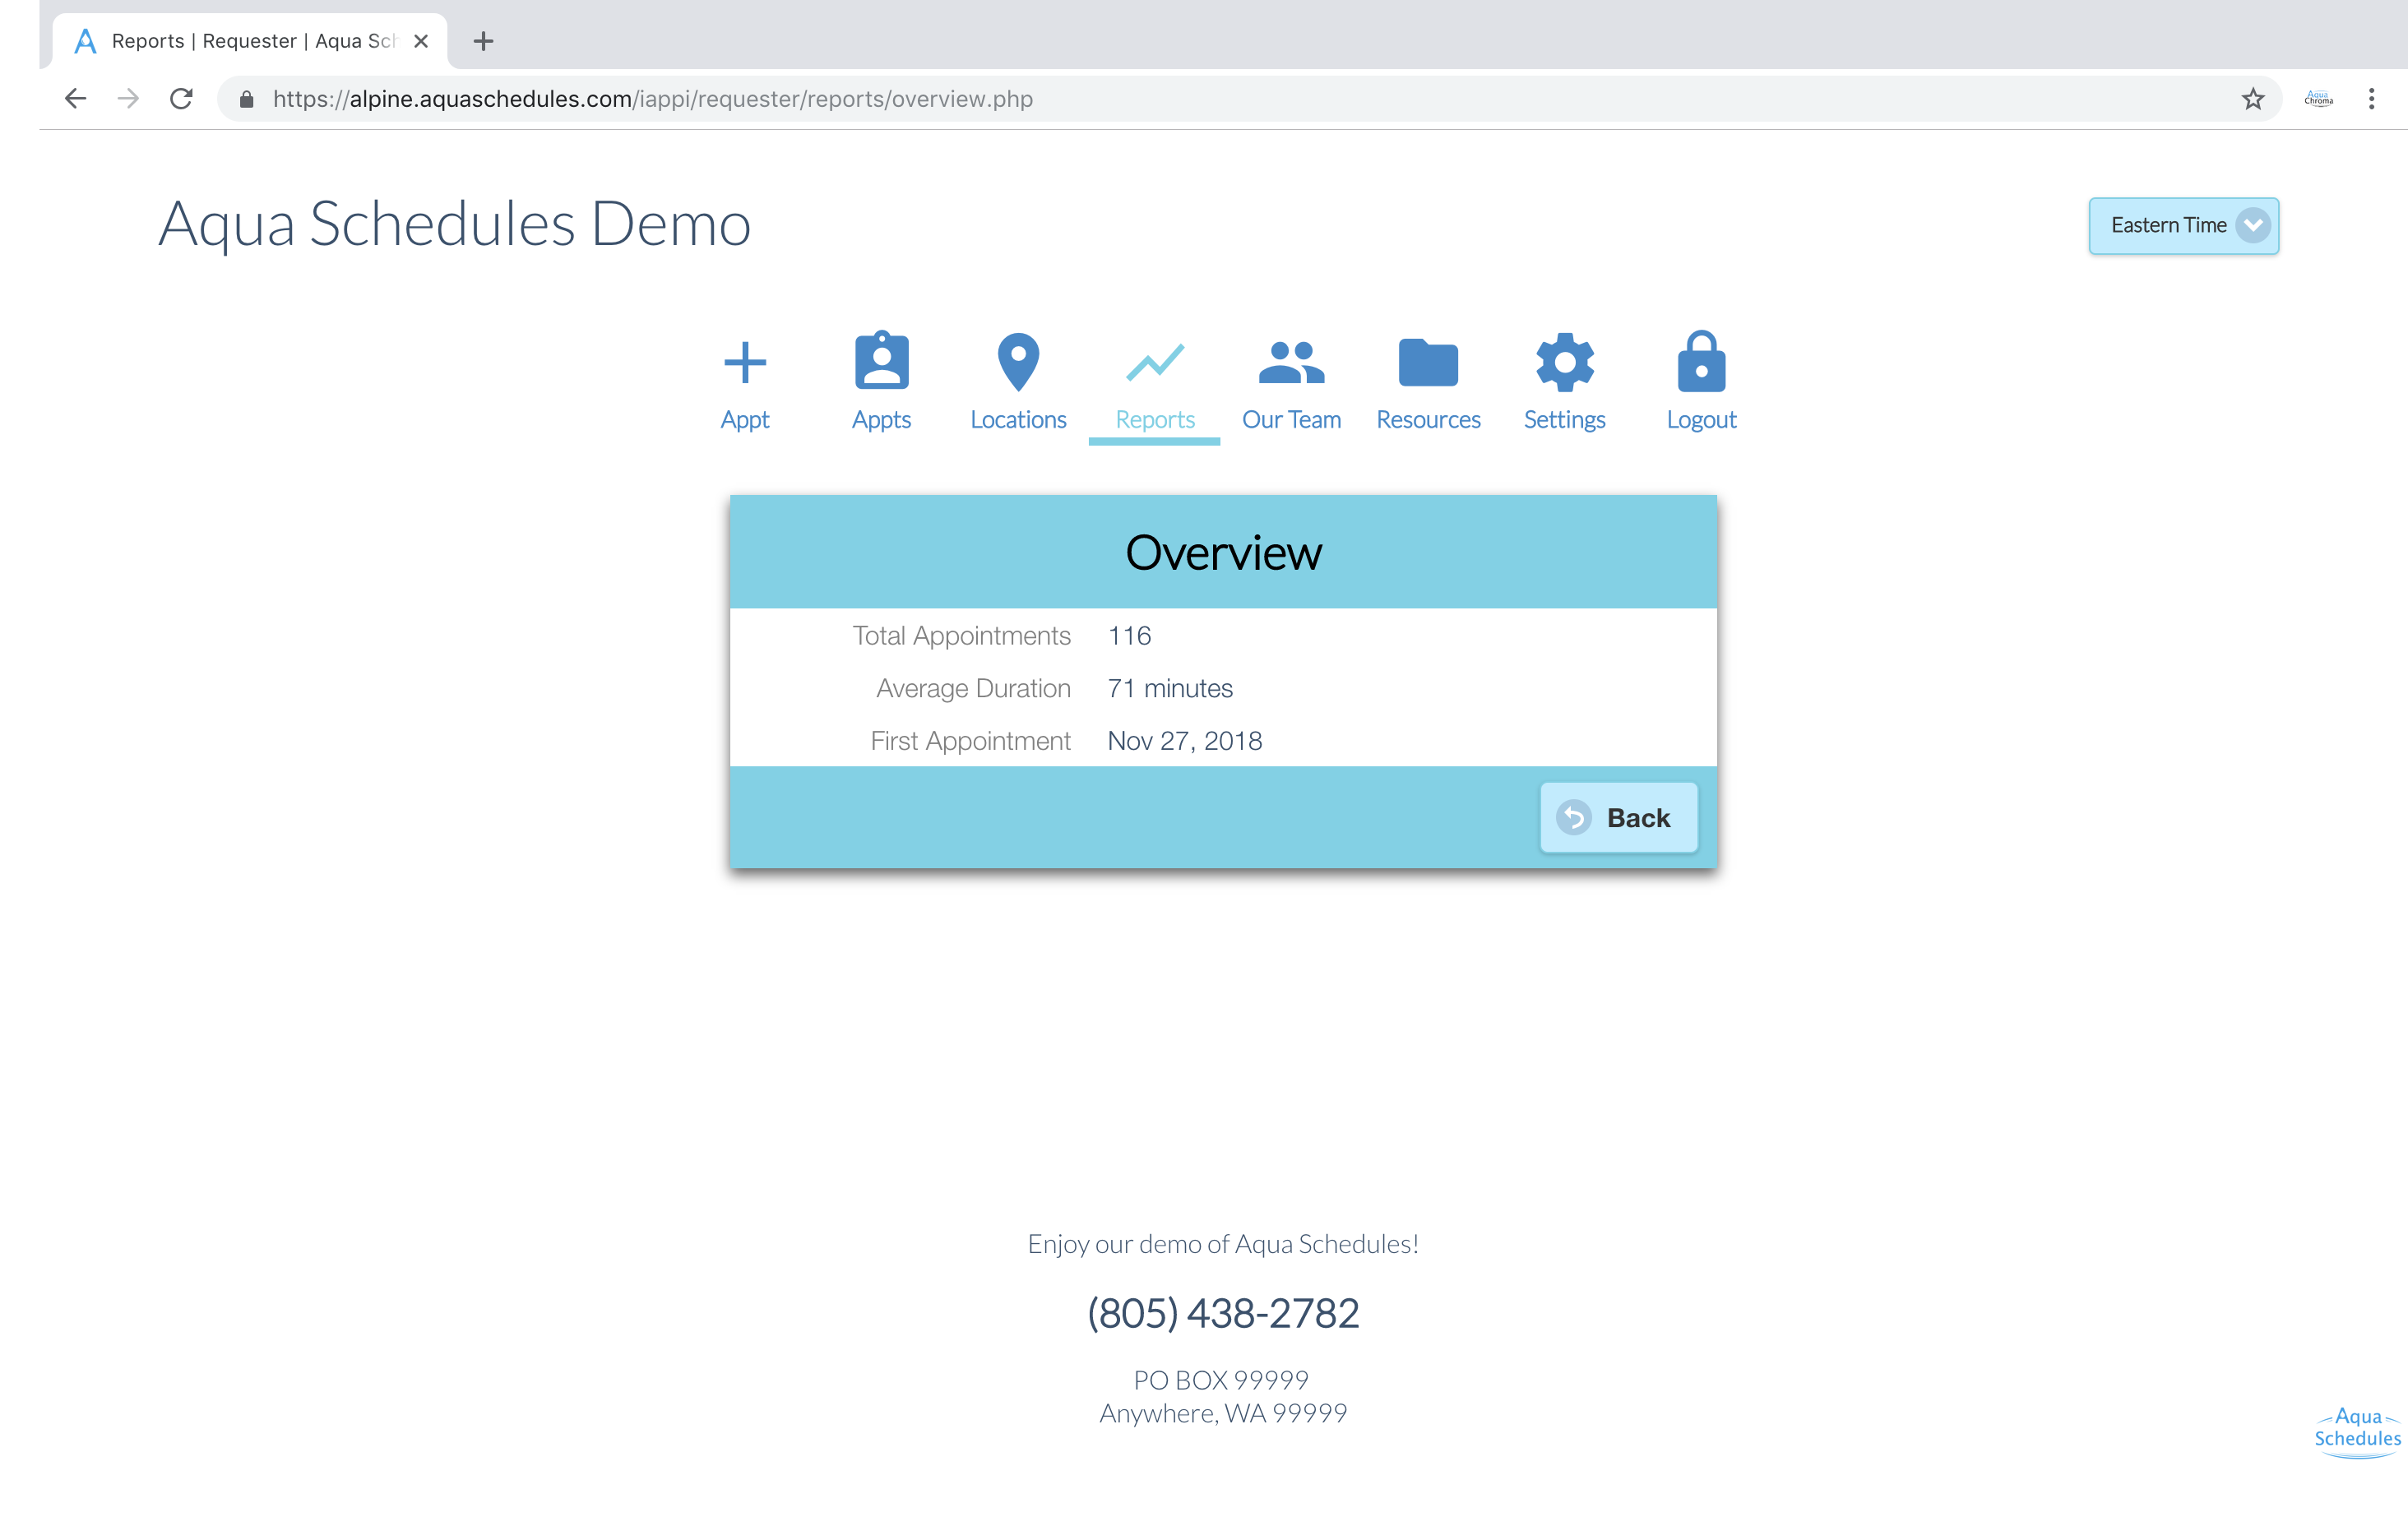The height and width of the screenshot is (1526, 2408).
Task: Click the Logout lock icon
Action: pyautogui.click(x=1700, y=363)
